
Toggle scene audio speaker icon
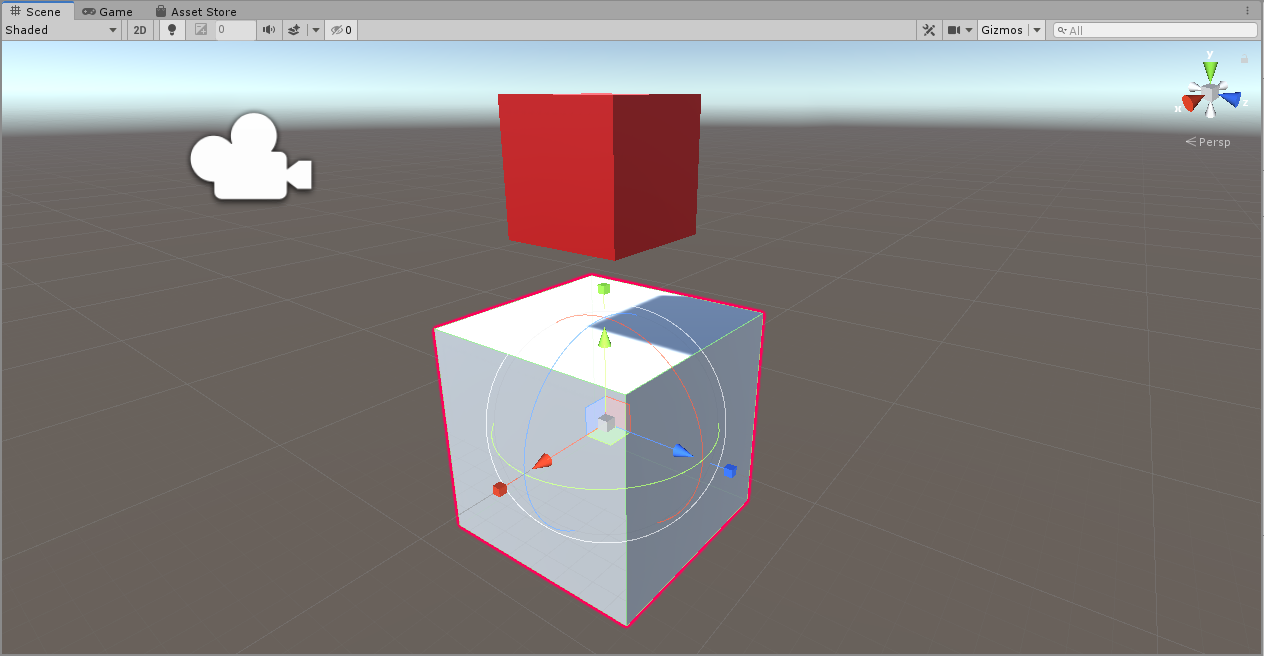click(x=268, y=30)
